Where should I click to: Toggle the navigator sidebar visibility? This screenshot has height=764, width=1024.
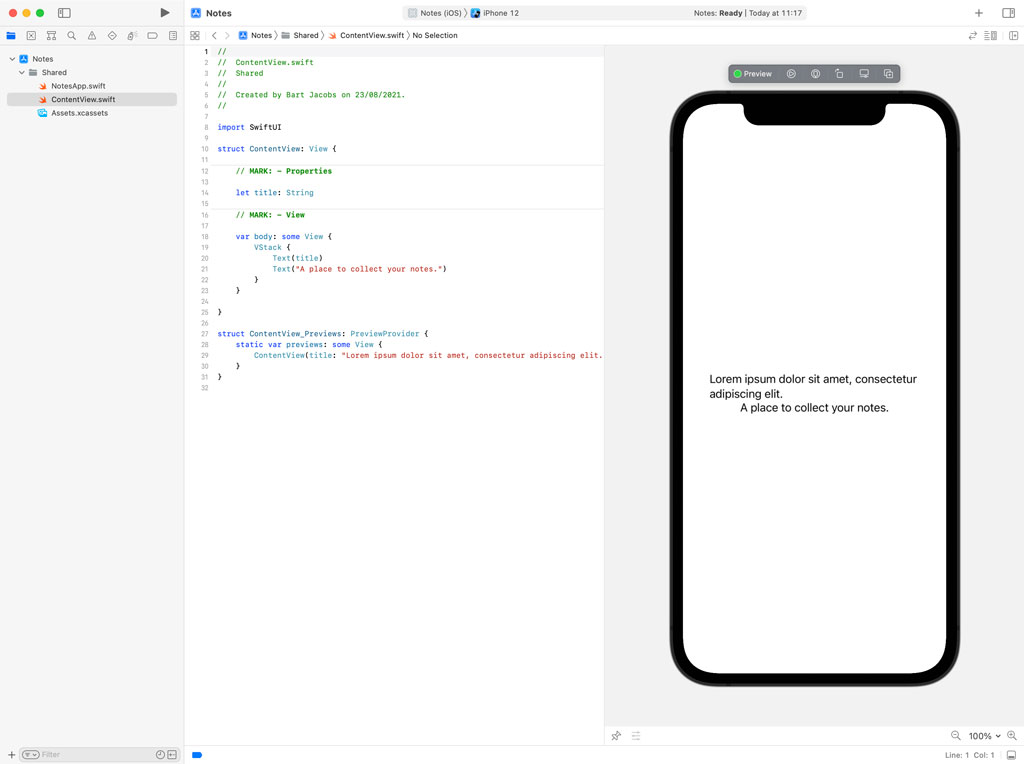click(64, 12)
